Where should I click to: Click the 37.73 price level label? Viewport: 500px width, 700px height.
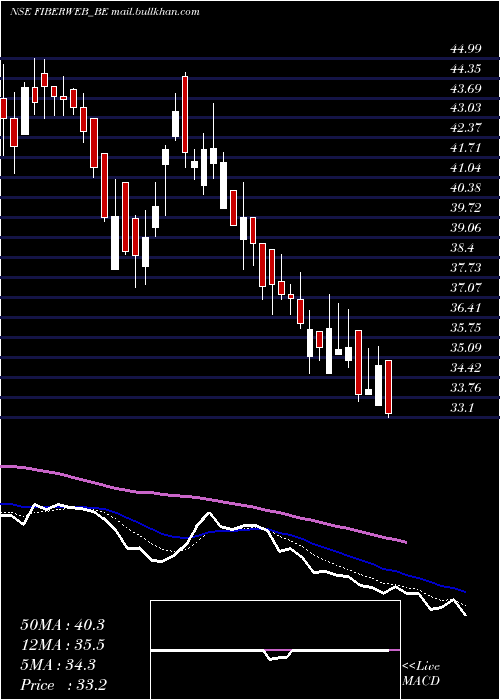pyautogui.click(x=466, y=267)
